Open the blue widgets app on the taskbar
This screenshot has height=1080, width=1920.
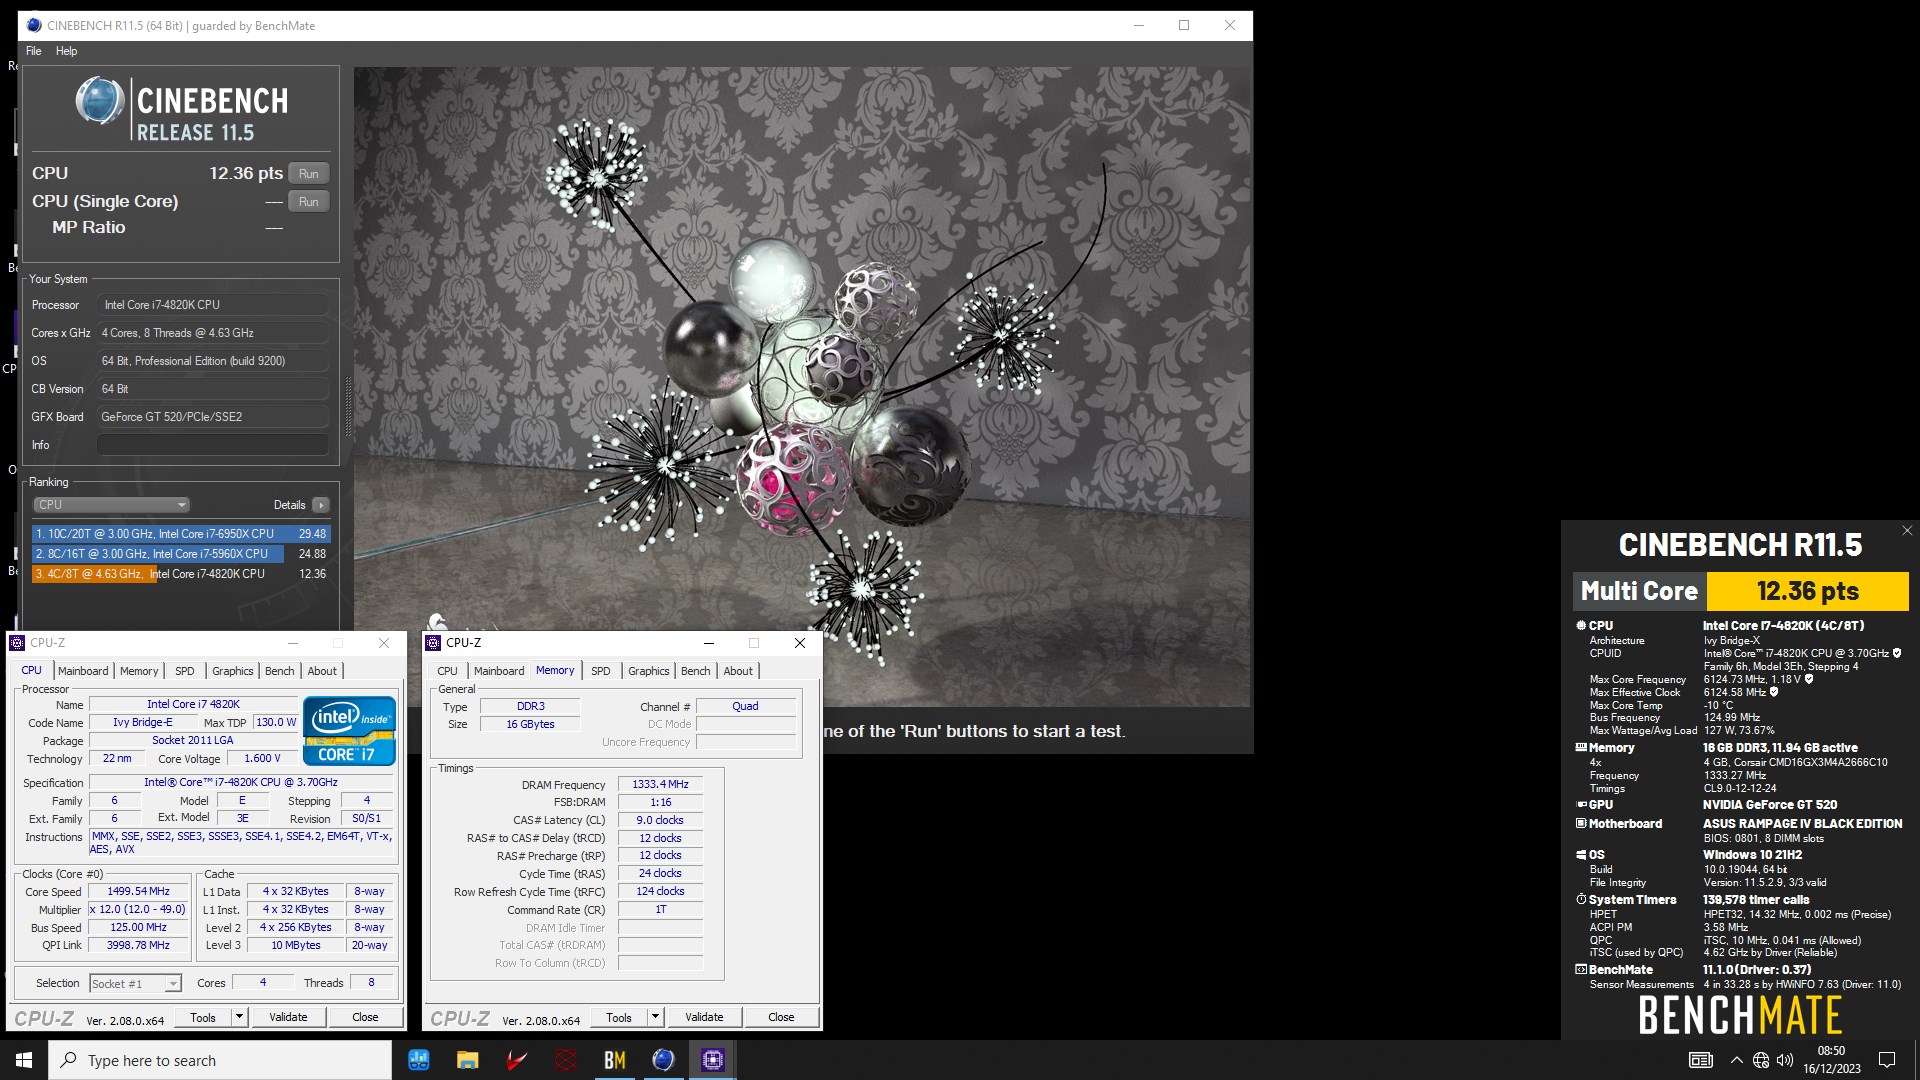pyautogui.click(x=418, y=1060)
